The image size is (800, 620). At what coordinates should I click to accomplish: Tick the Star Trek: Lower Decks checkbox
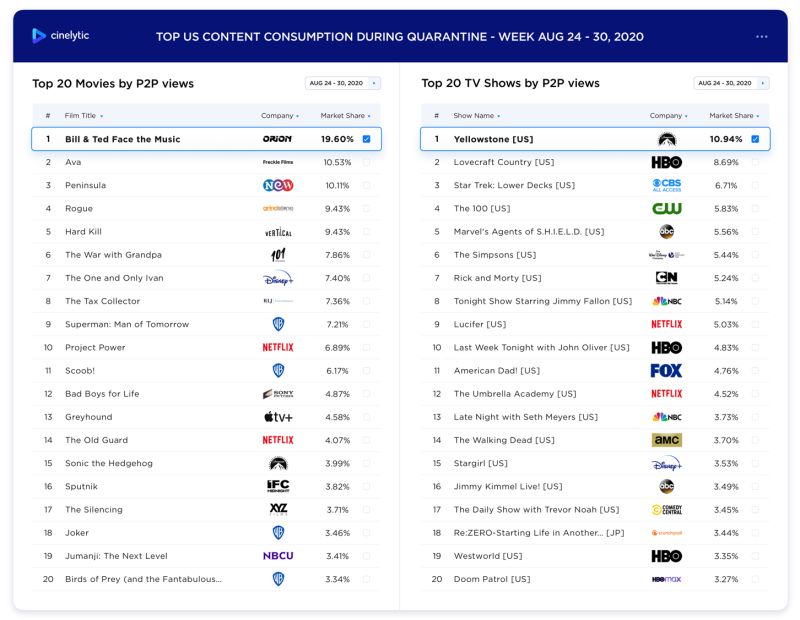pyautogui.click(x=755, y=185)
